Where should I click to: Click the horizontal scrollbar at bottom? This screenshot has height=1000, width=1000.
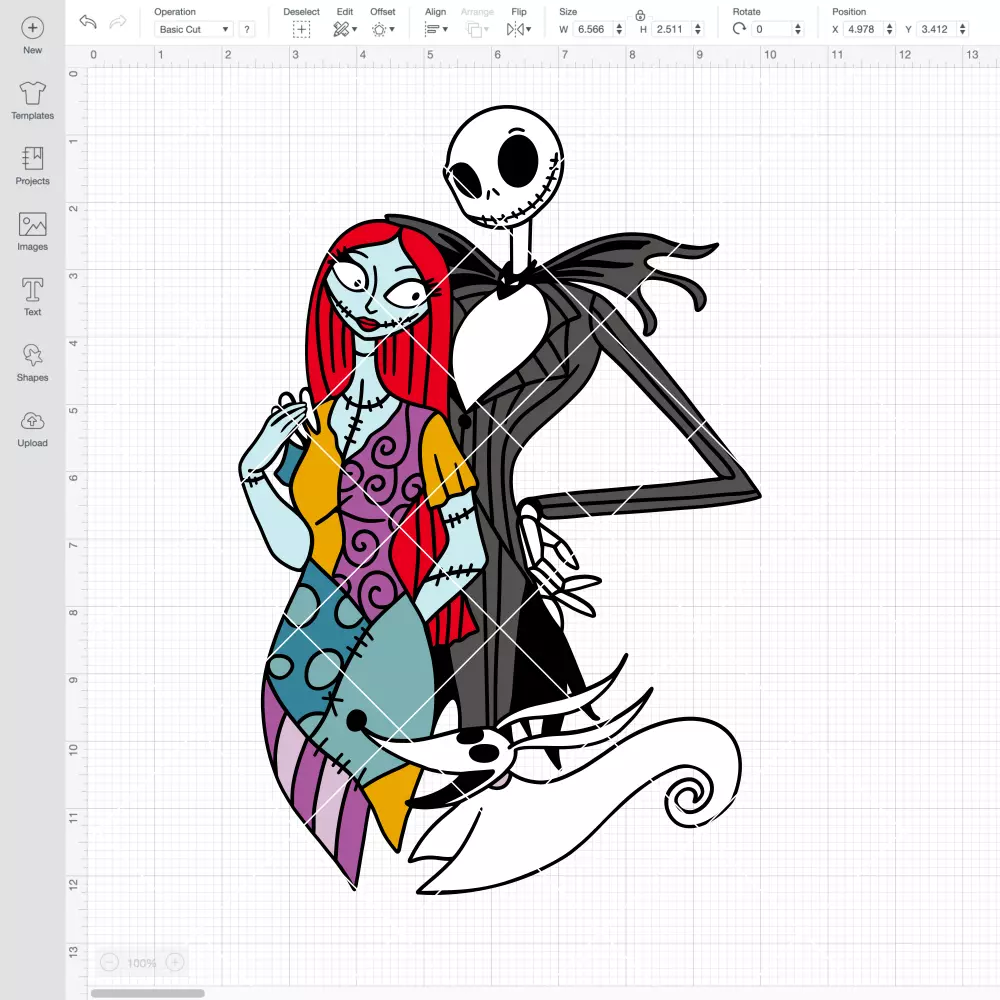pyautogui.click(x=147, y=993)
